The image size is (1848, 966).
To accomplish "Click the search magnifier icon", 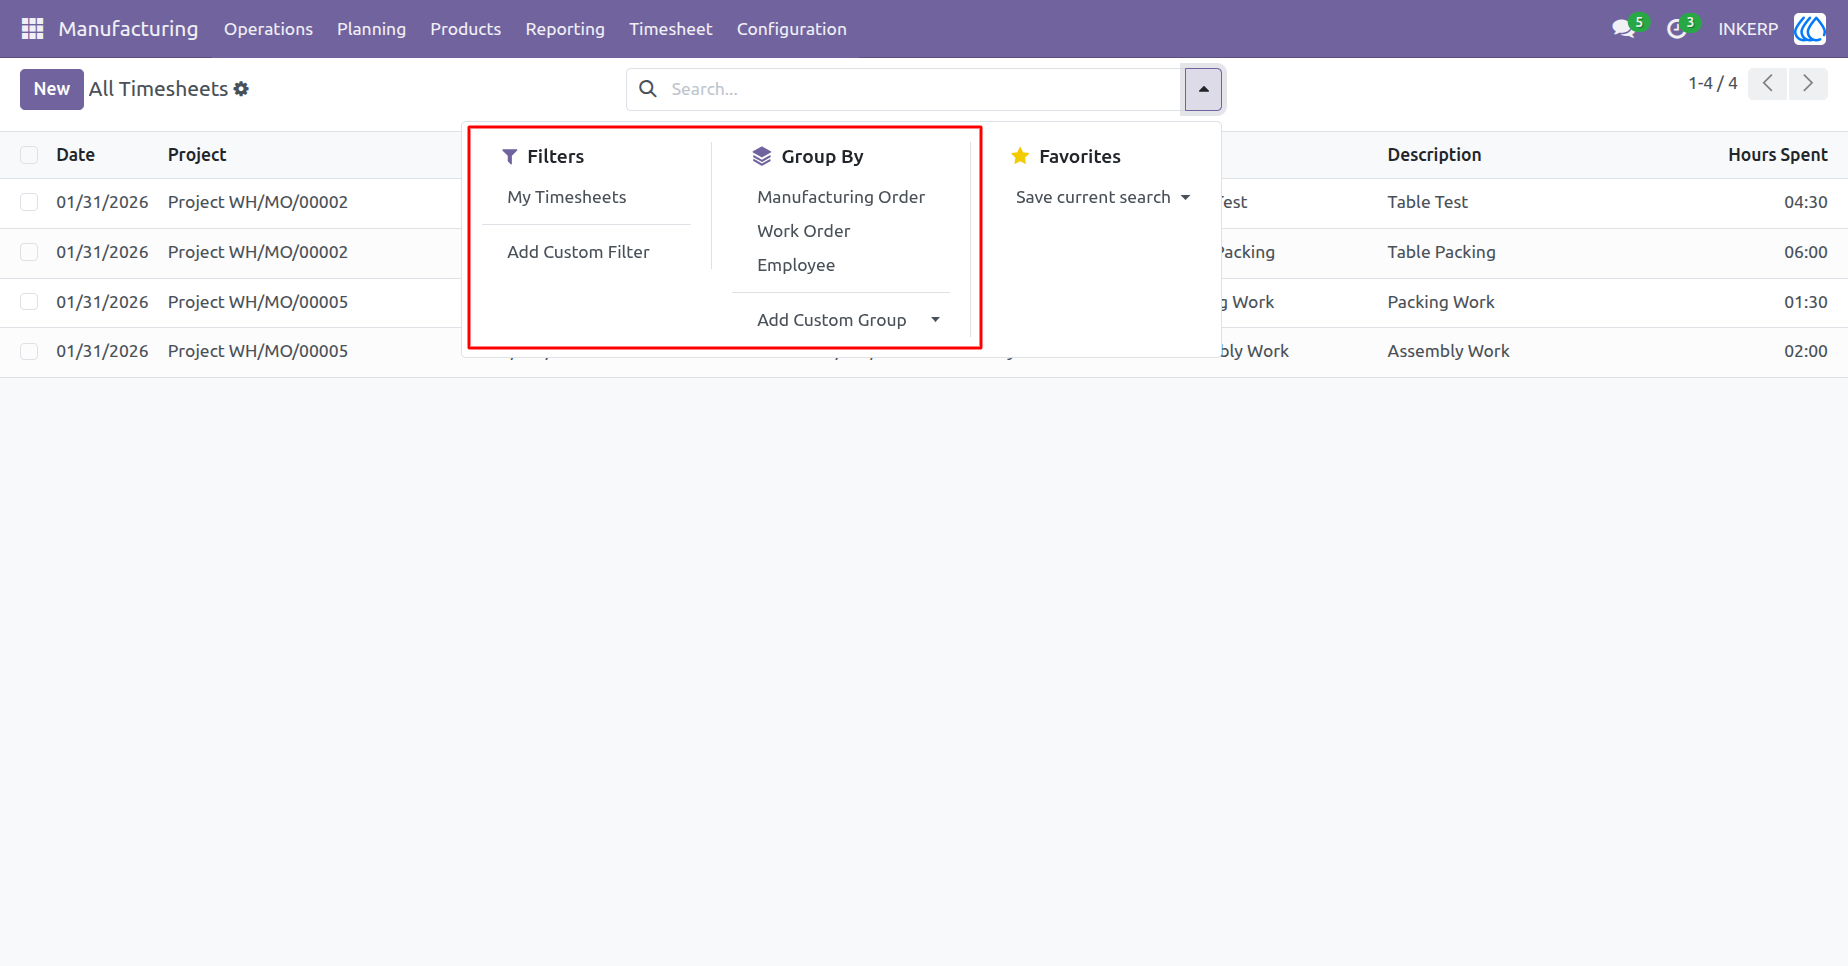I will pos(648,89).
